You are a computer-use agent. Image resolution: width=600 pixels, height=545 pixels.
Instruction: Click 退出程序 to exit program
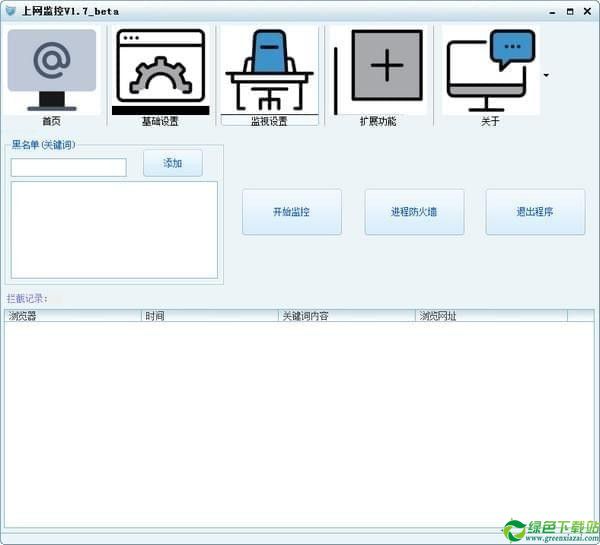[x=535, y=212]
